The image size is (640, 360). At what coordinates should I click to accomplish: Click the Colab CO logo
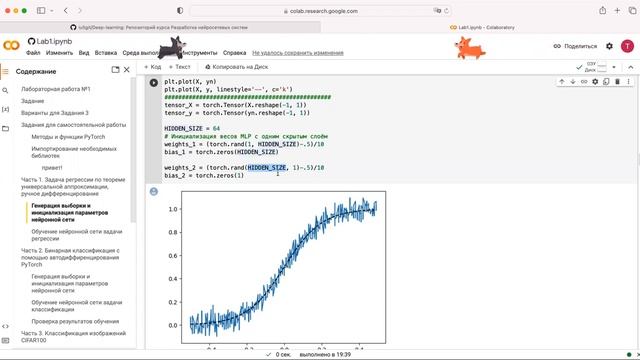click(11, 45)
